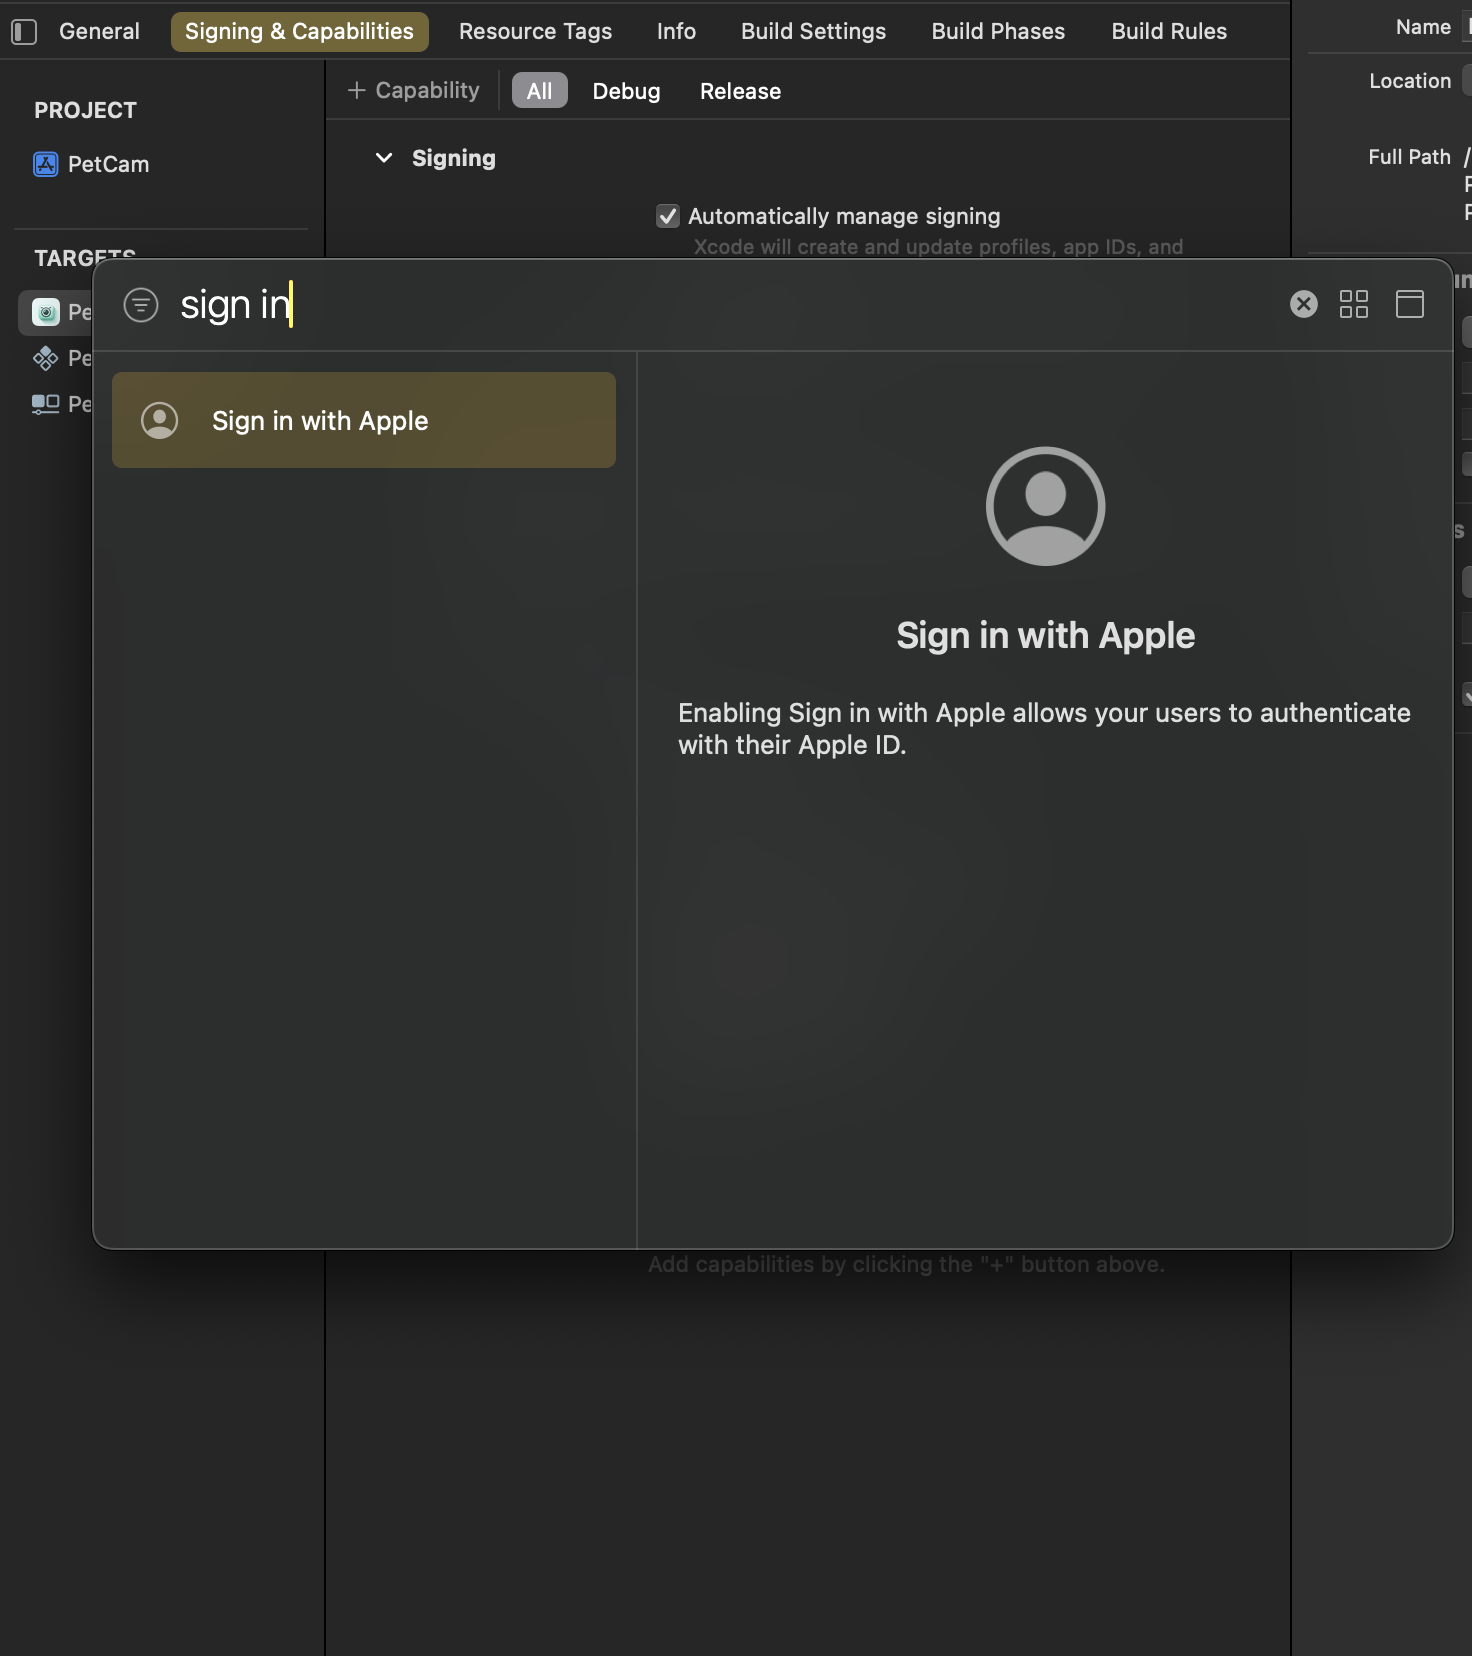This screenshot has height=1656, width=1472.
Task: Click the PROJECT section header
Action: tap(85, 110)
